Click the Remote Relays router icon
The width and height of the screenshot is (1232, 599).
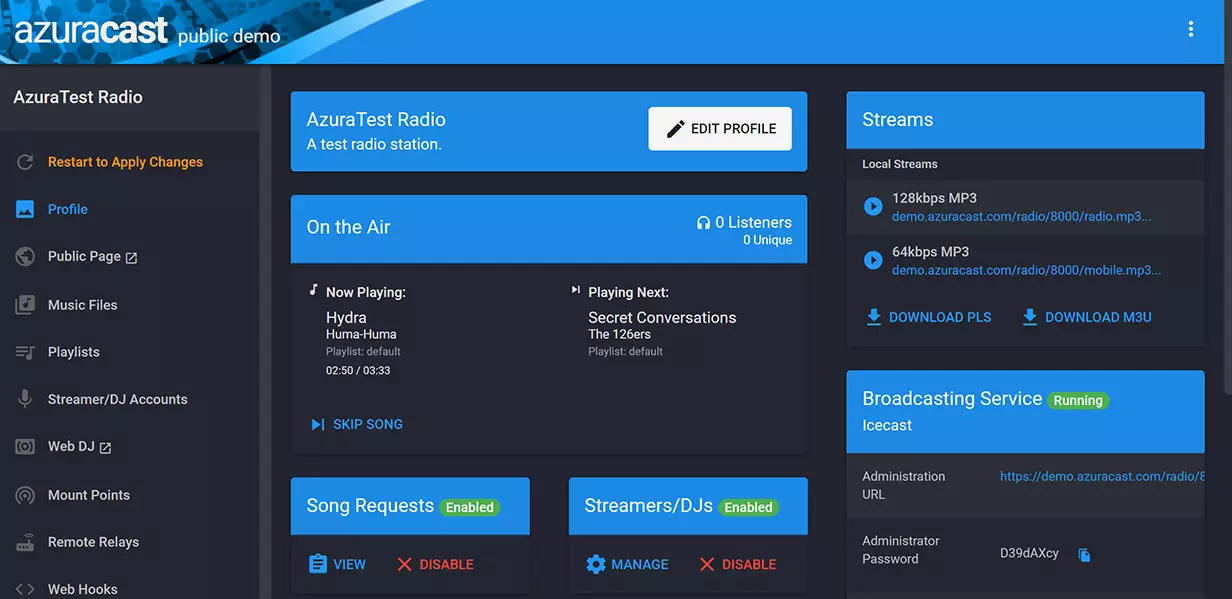[x=25, y=542]
